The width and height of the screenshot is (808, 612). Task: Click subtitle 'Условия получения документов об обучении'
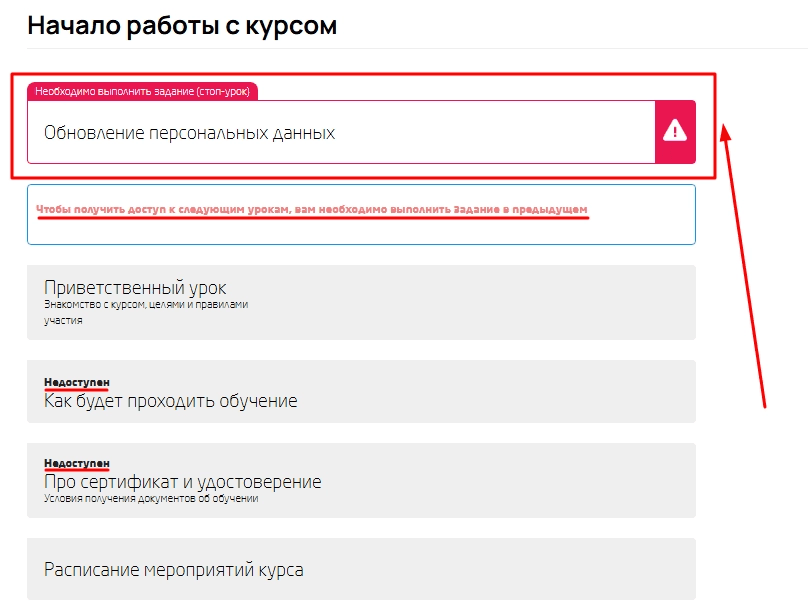[x=151, y=499]
